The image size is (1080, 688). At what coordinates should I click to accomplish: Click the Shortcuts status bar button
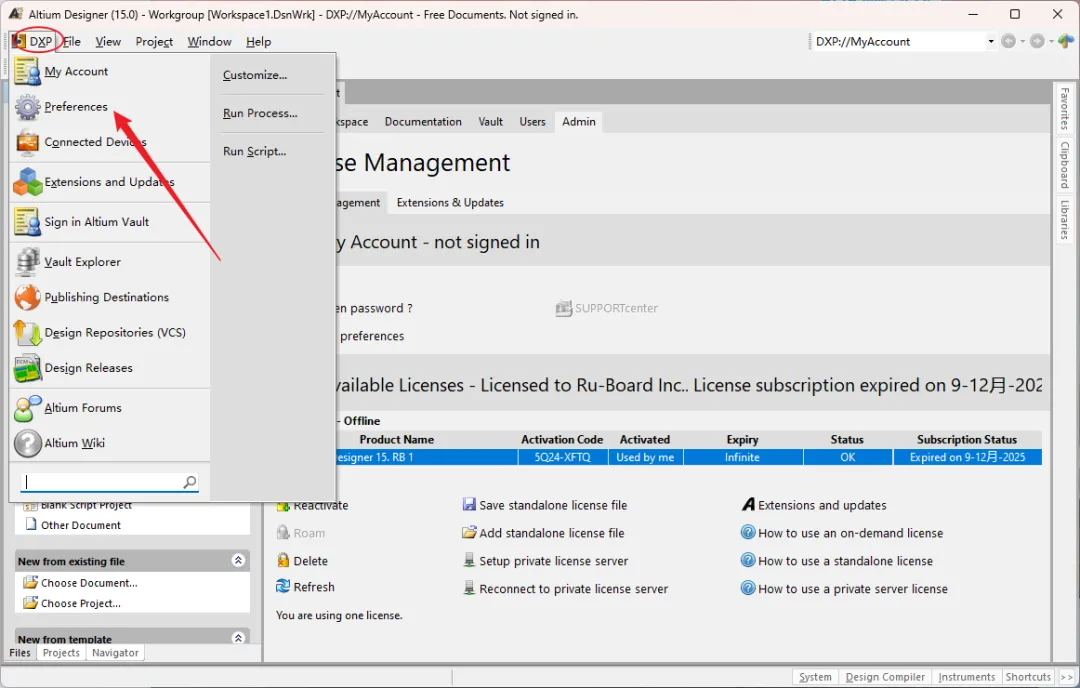[1028, 677]
